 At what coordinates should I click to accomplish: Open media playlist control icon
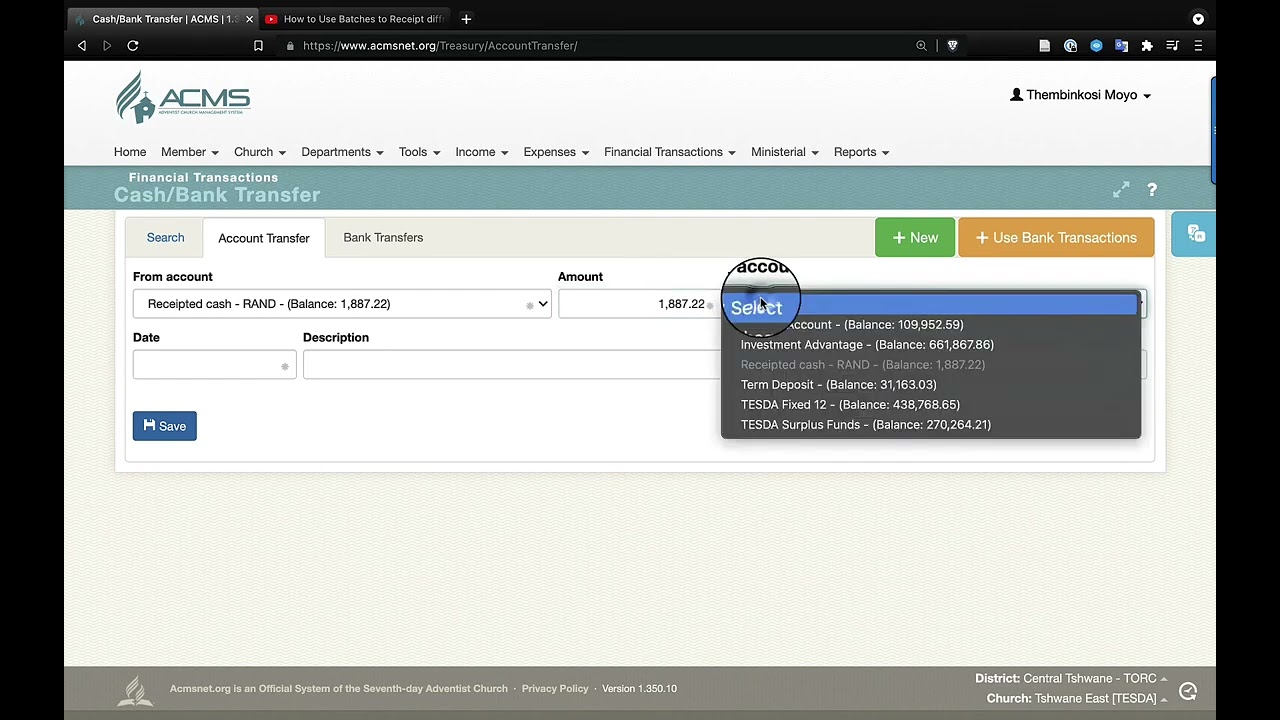point(1172,46)
